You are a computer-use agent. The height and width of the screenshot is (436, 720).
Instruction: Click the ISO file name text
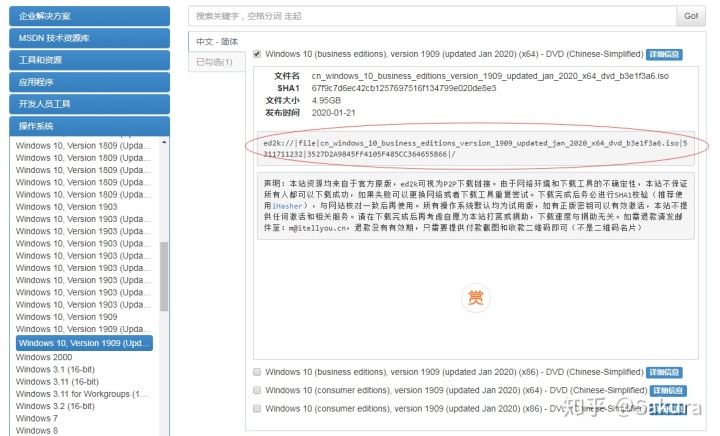[x=490, y=76]
